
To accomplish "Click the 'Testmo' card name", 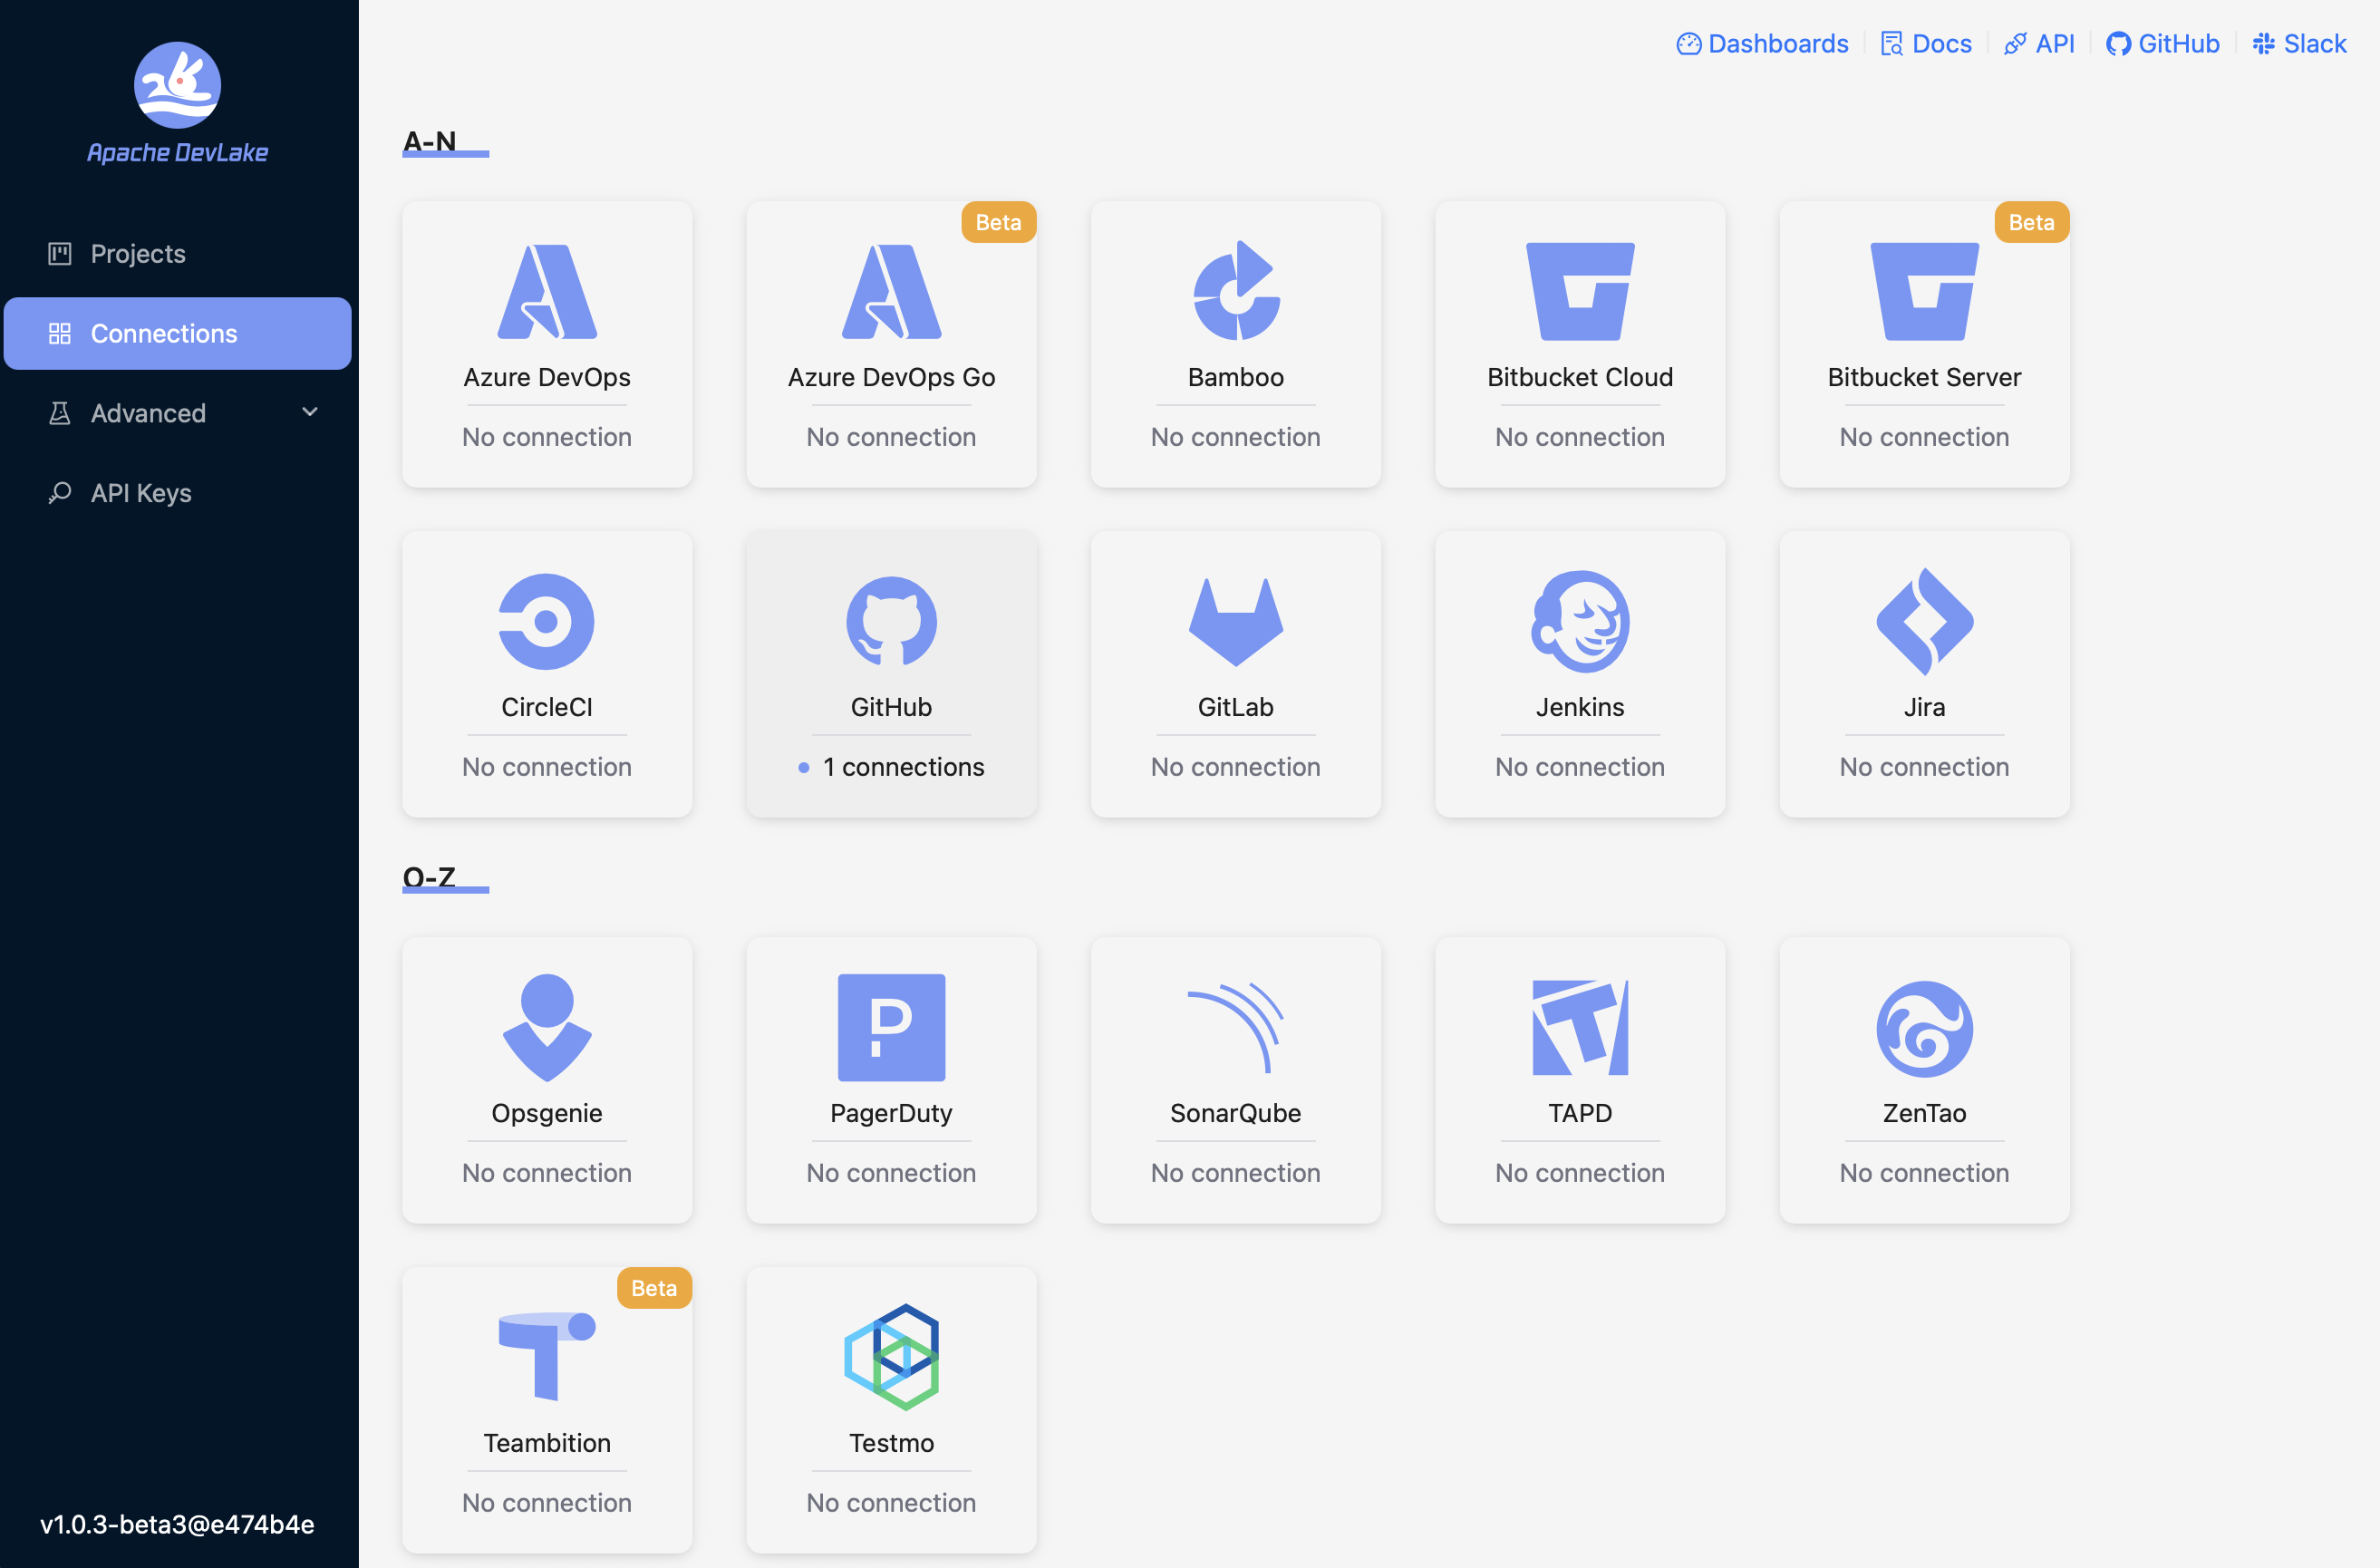I will tap(891, 1443).
